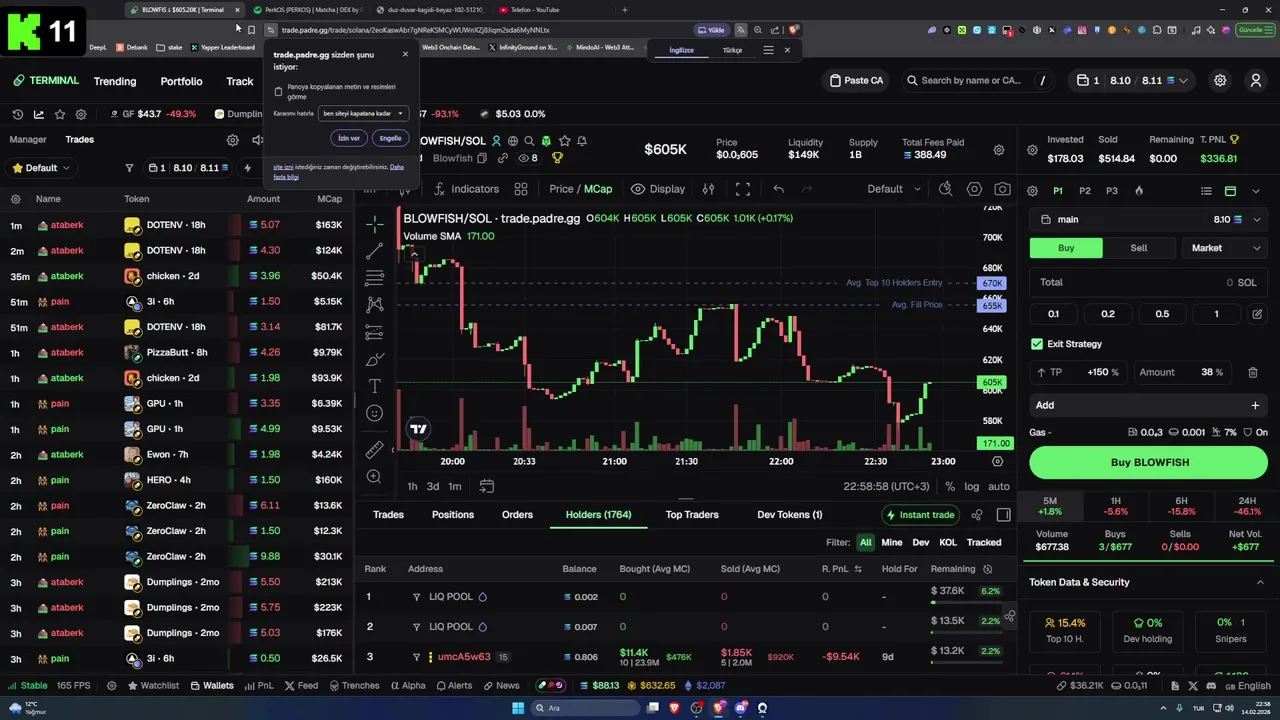Allow clipboard permission with İzin ver
1280x720 pixels.
348,138
